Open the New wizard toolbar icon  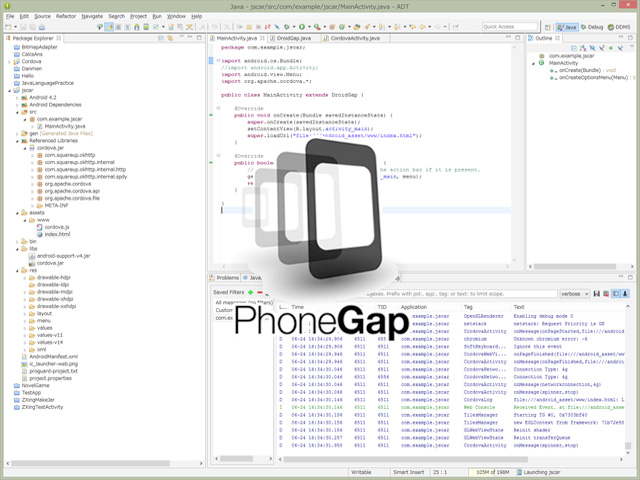coord(8,27)
